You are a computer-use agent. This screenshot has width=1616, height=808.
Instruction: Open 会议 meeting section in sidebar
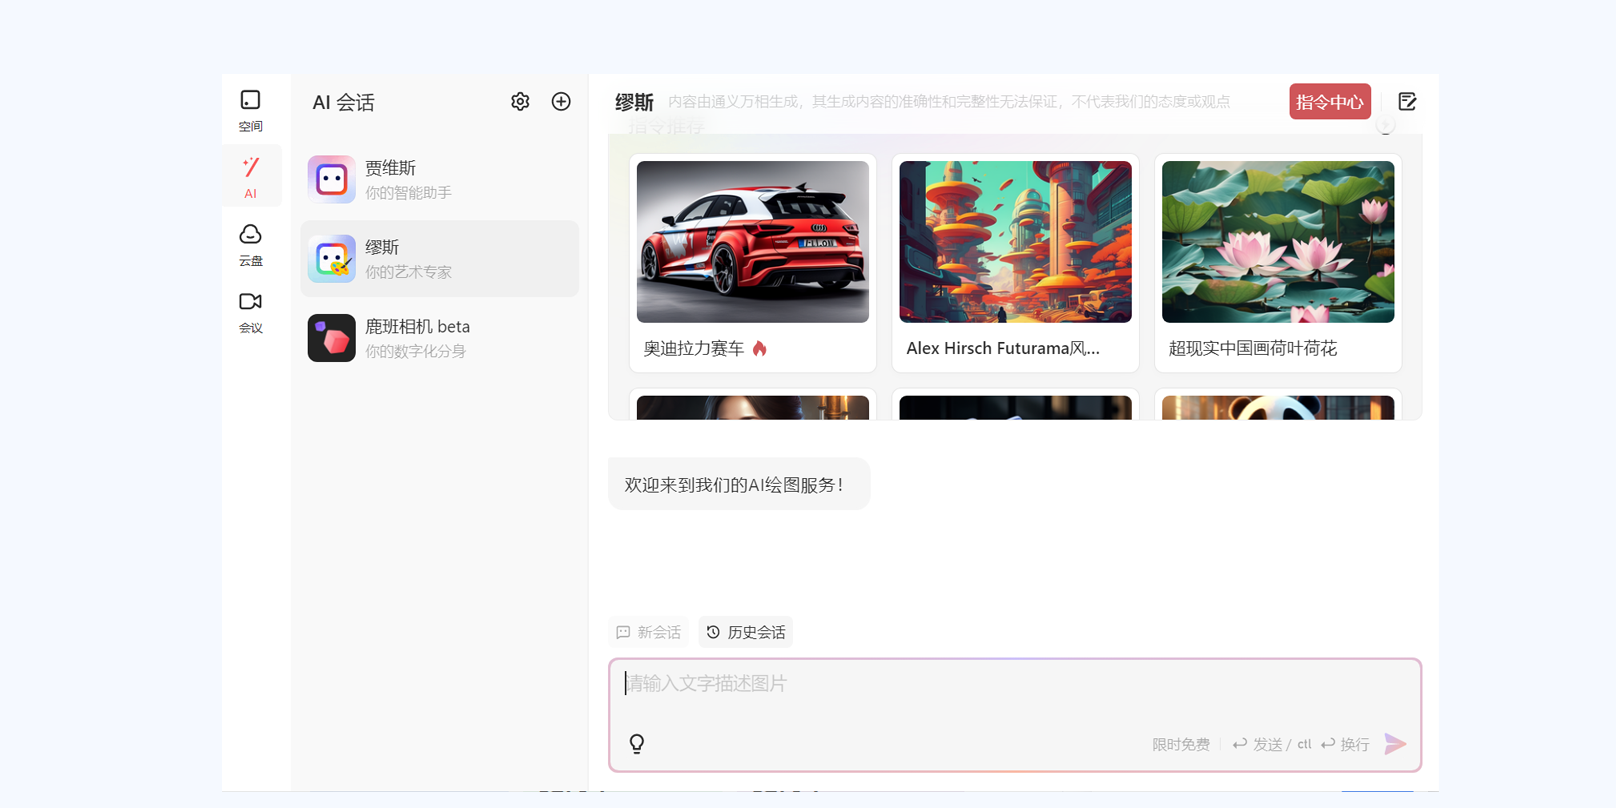tap(250, 311)
